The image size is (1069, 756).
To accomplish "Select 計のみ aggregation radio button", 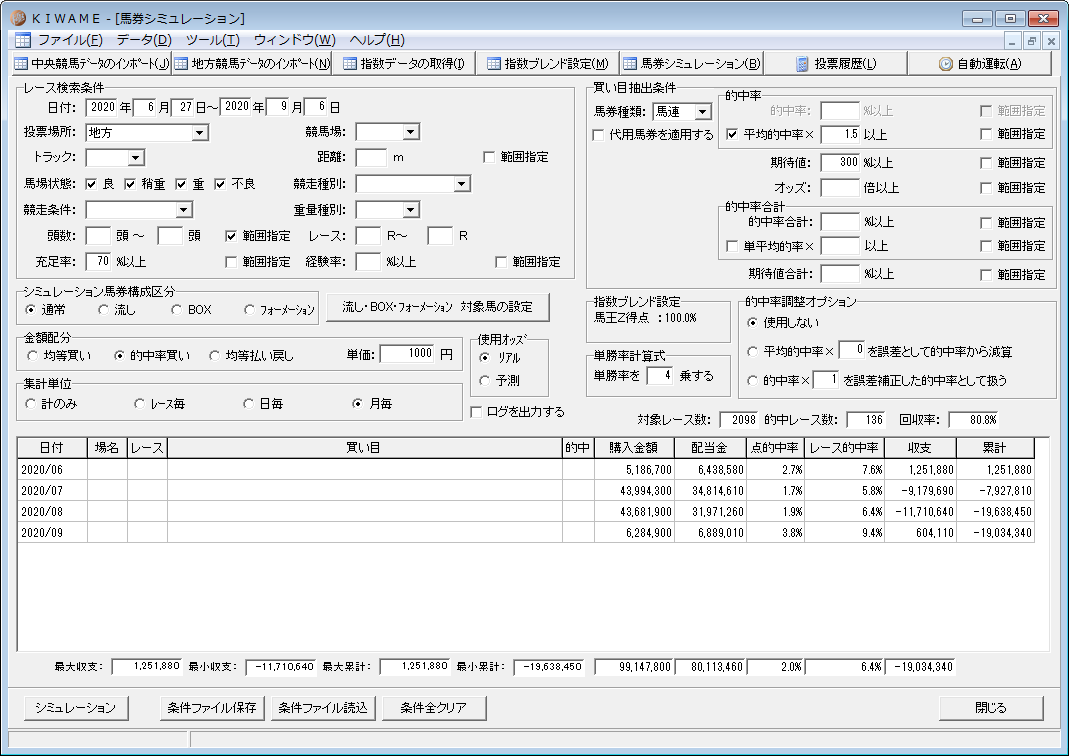I will coord(30,404).
